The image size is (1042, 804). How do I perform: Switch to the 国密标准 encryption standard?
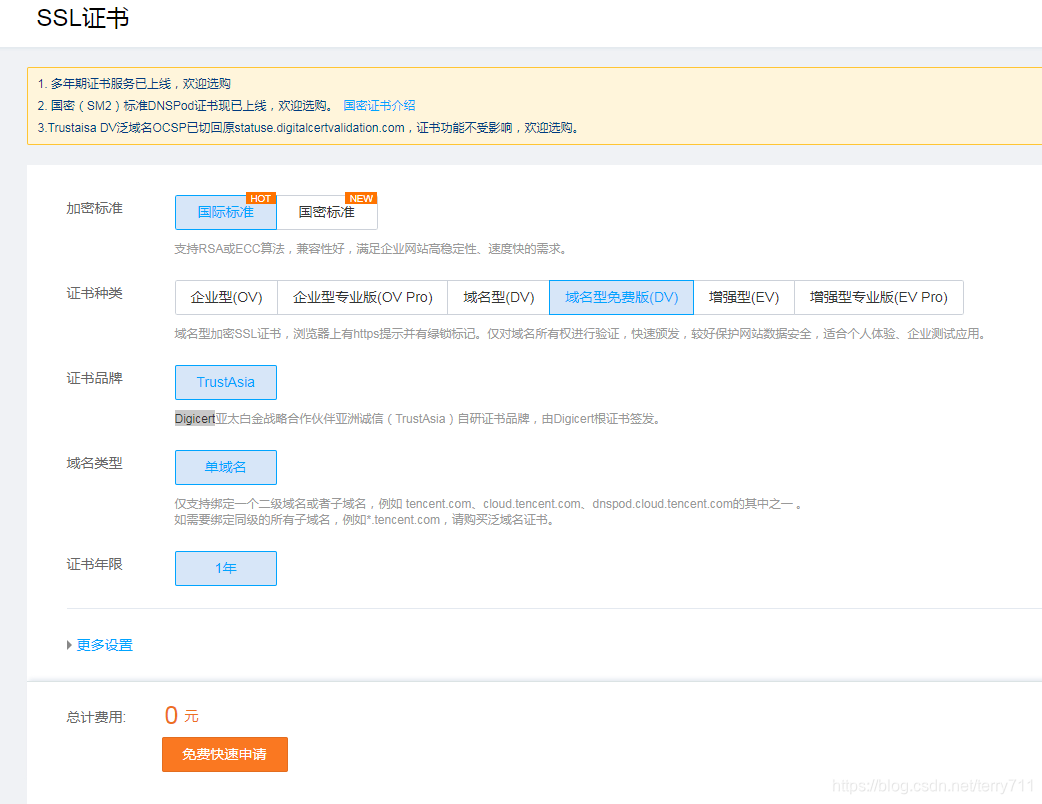[x=327, y=212]
